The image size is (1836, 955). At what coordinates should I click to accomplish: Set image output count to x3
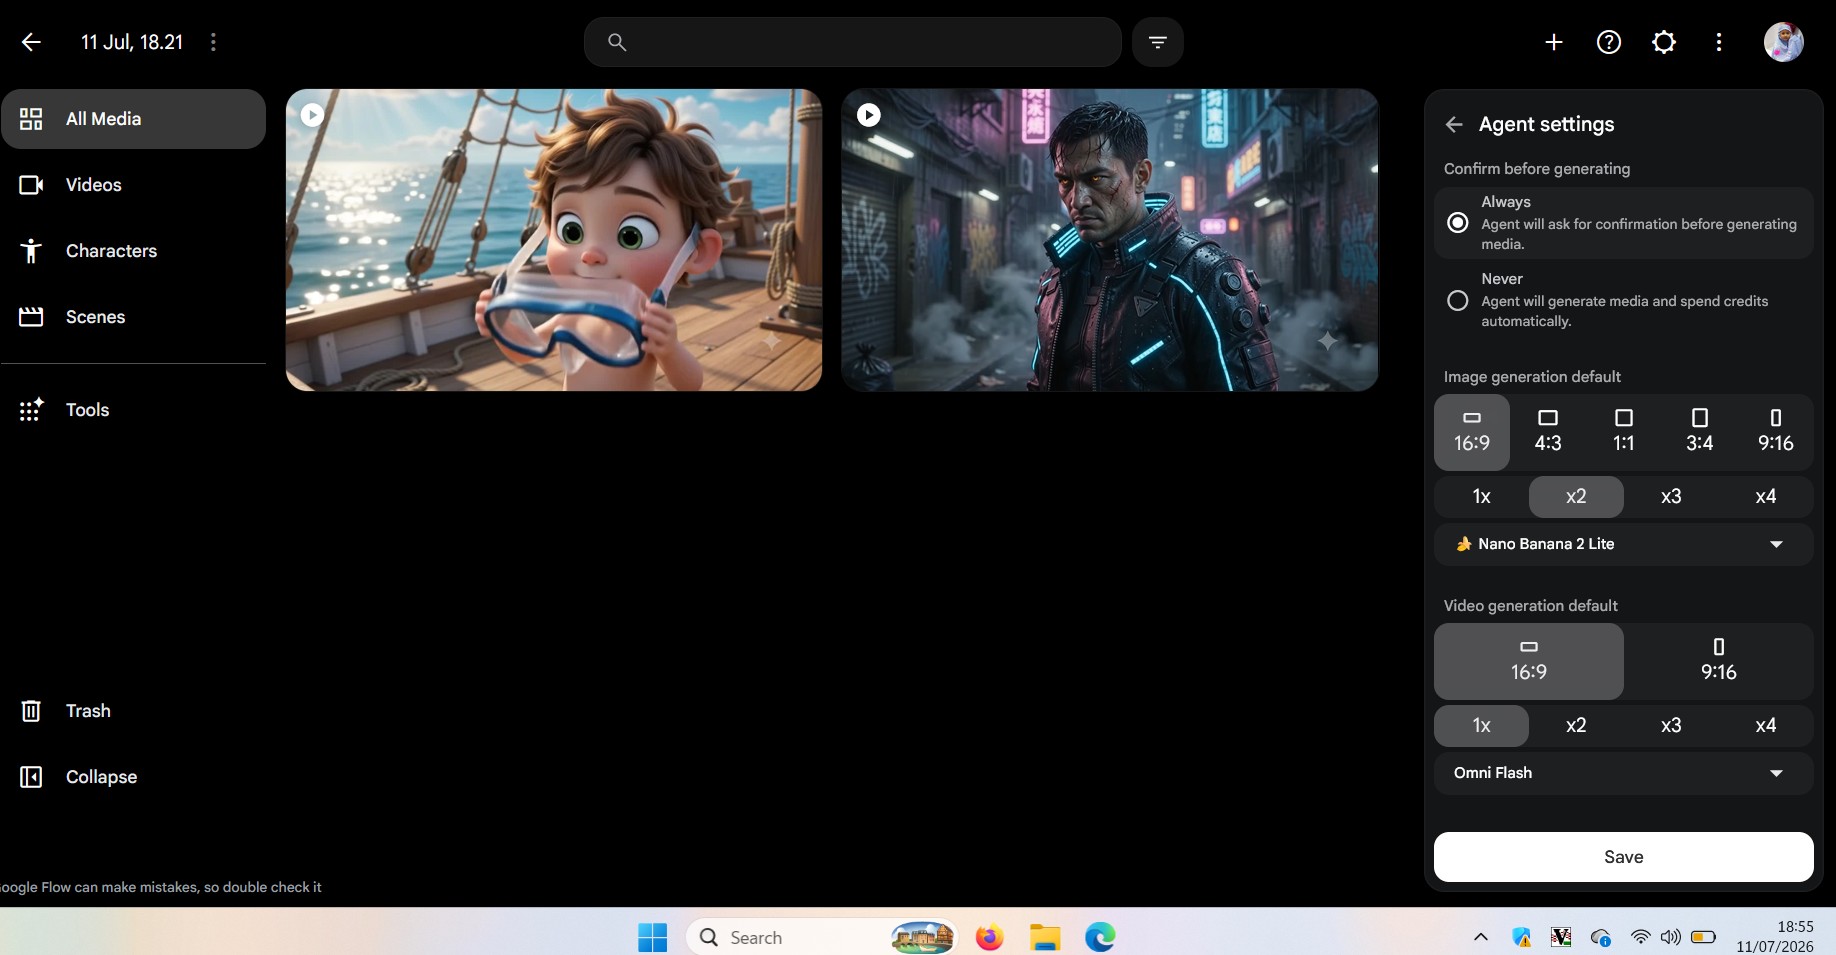[1671, 497]
